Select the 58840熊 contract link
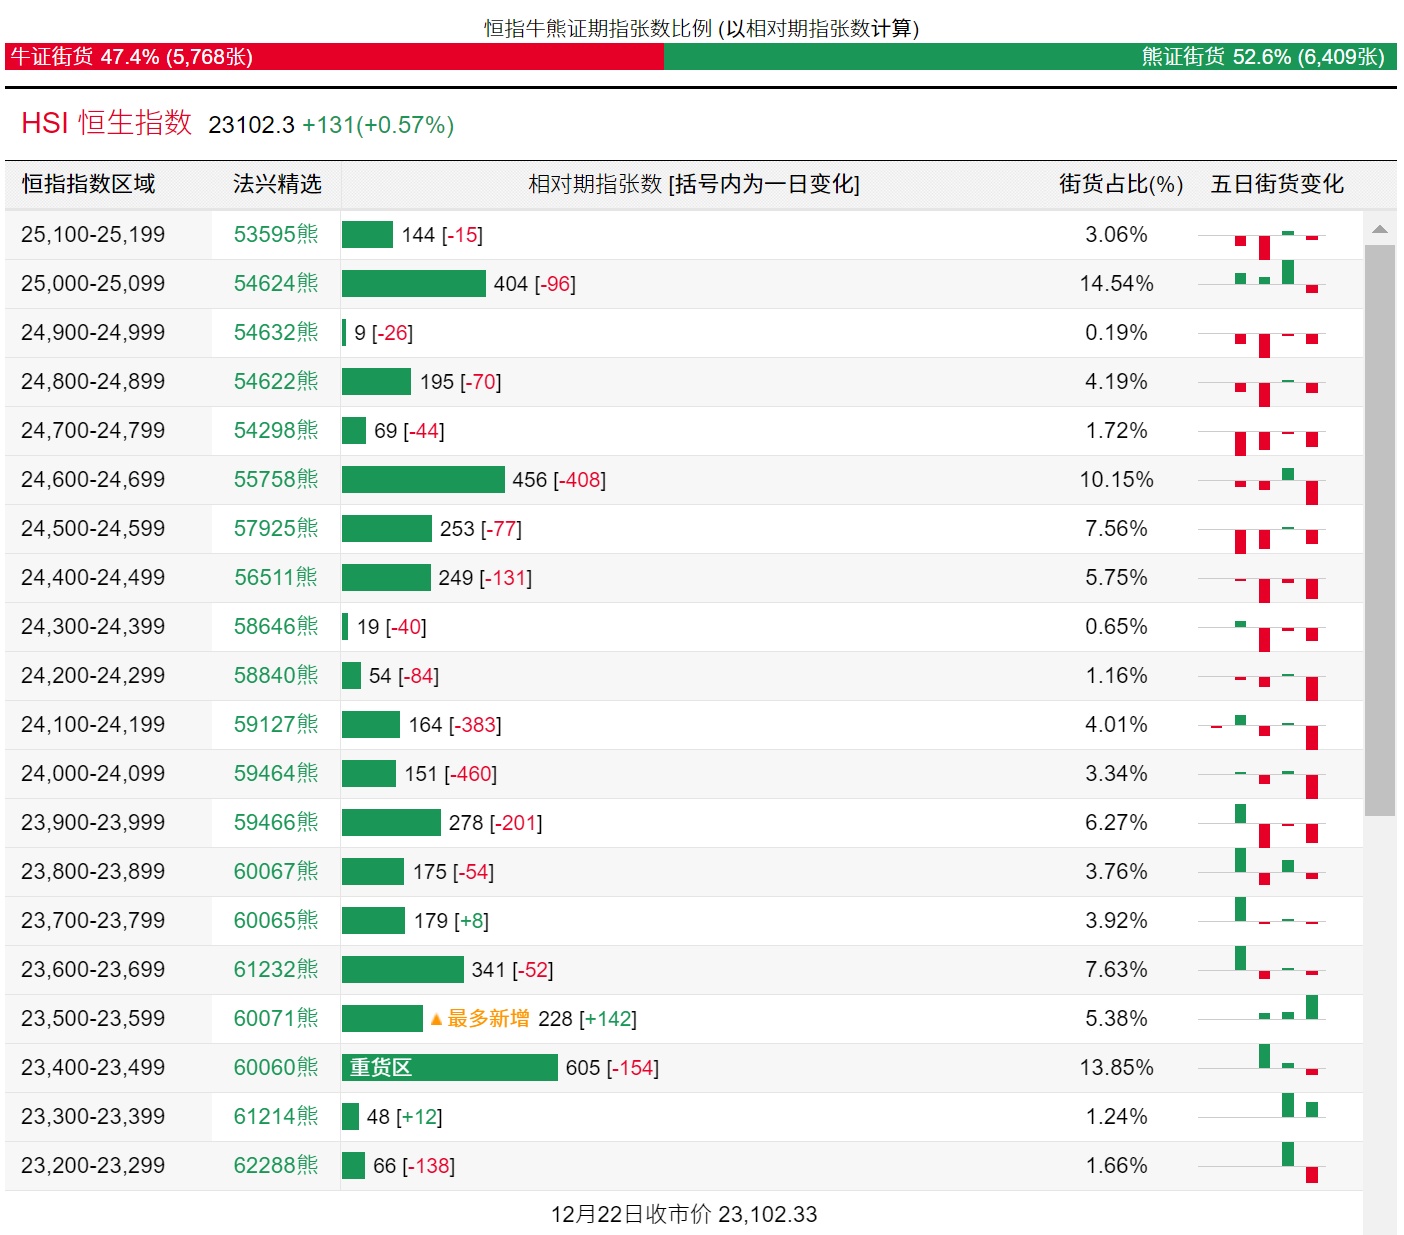The height and width of the screenshot is (1235, 1404). point(276,676)
